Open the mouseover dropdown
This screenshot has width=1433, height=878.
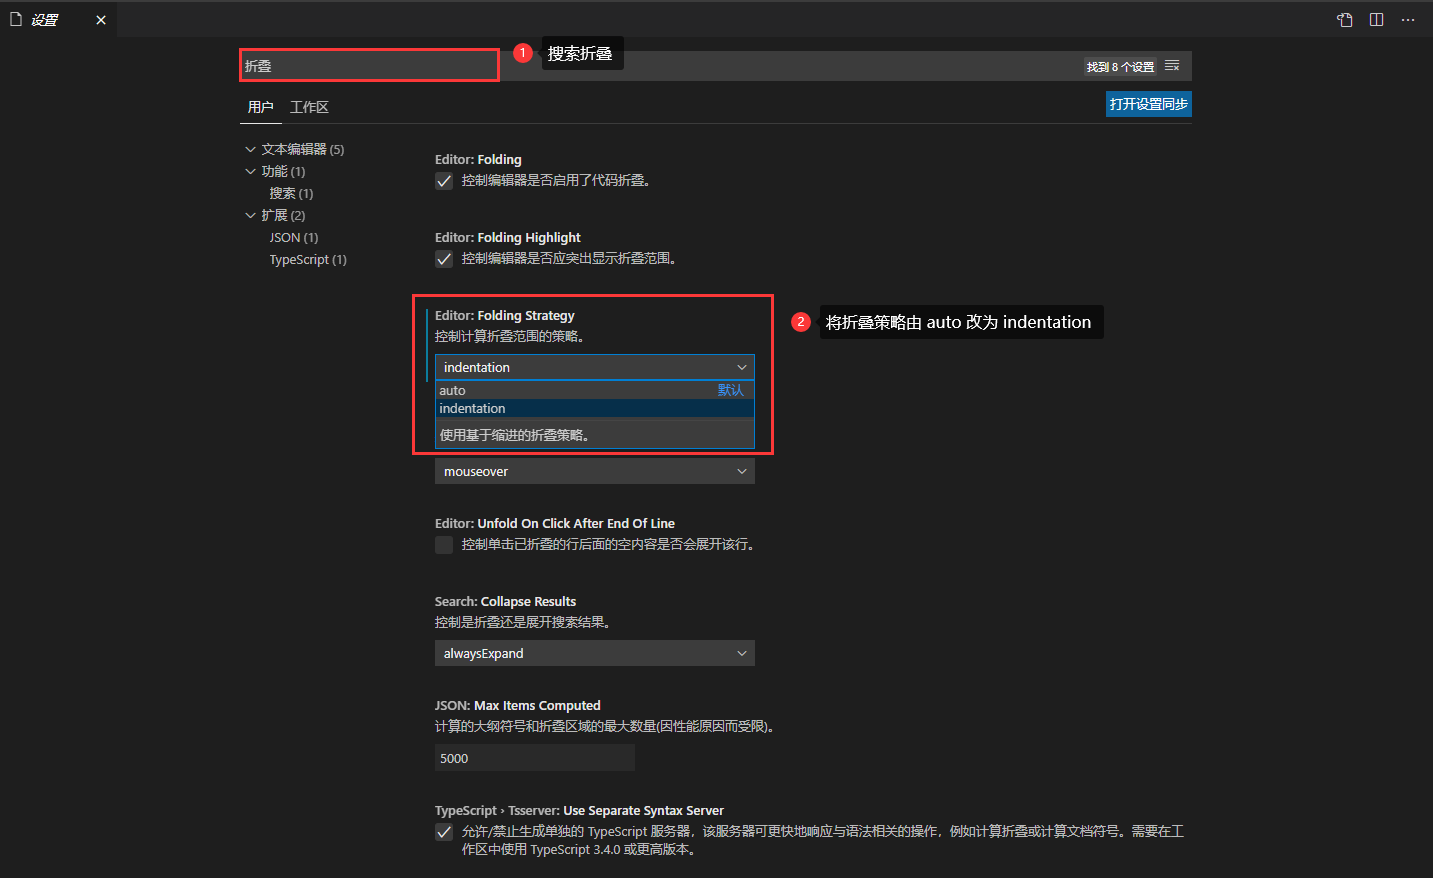(x=595, y=471)
